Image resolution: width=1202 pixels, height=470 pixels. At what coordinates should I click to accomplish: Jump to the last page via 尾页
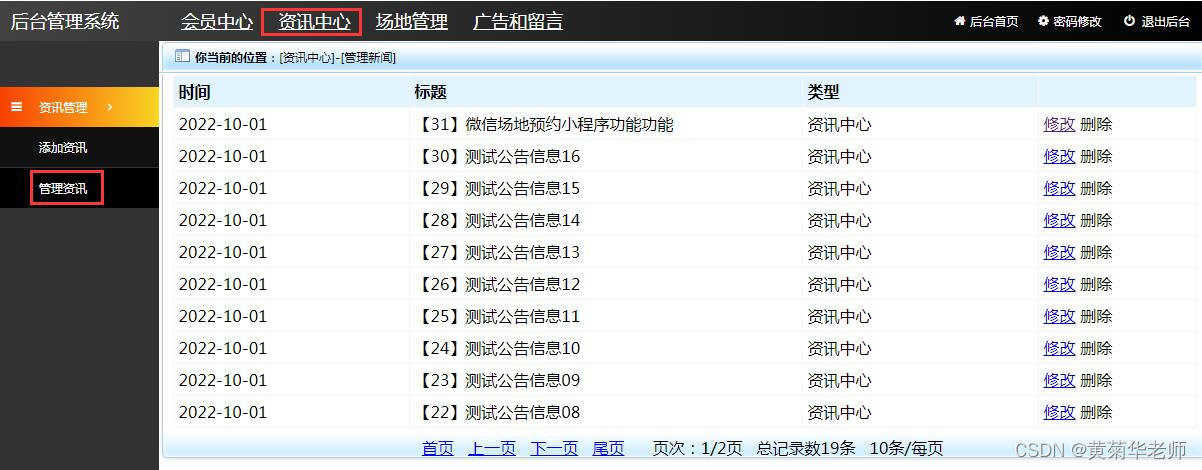click(x=608, y=448)
